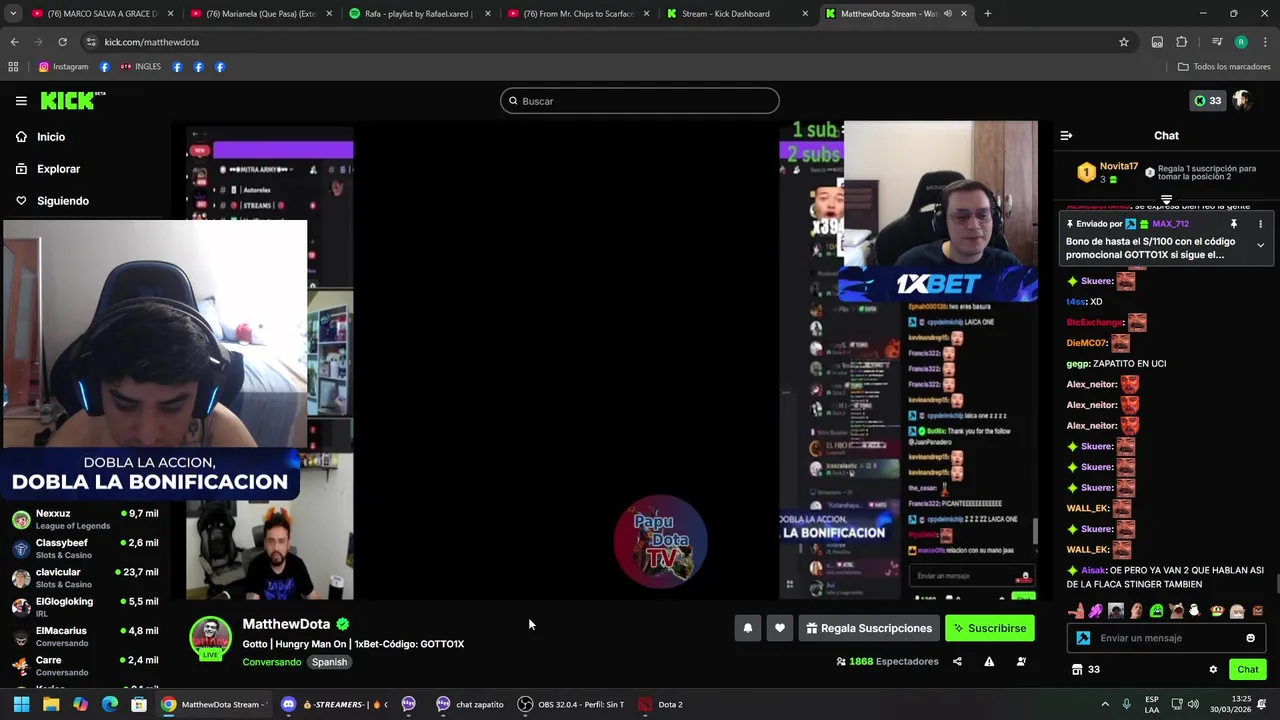Report stream with the warning triangle icon

tap(989, 661)
